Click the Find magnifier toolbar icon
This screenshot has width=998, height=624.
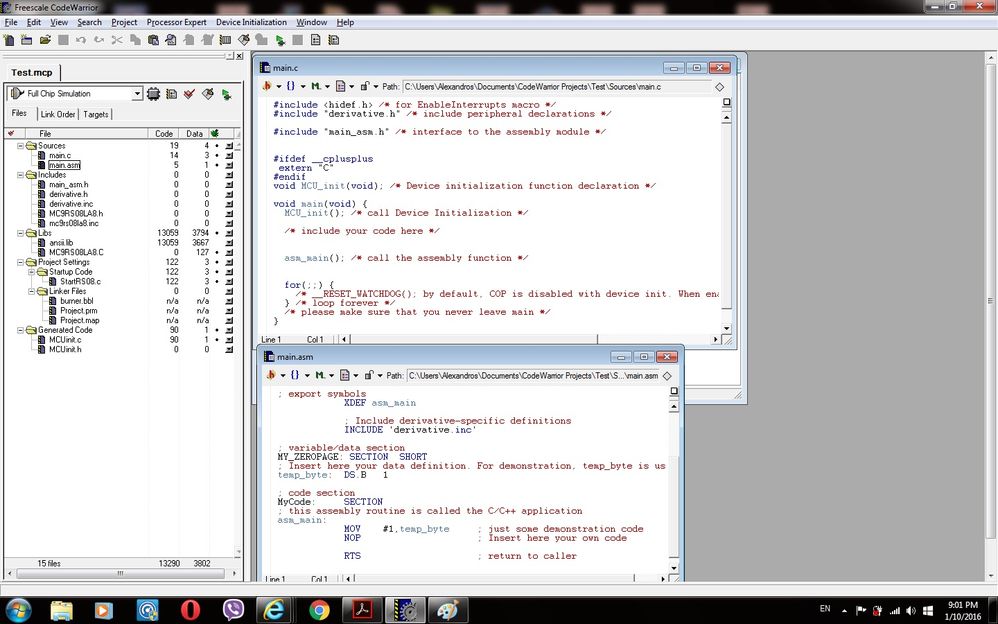(x=171, y=39)
